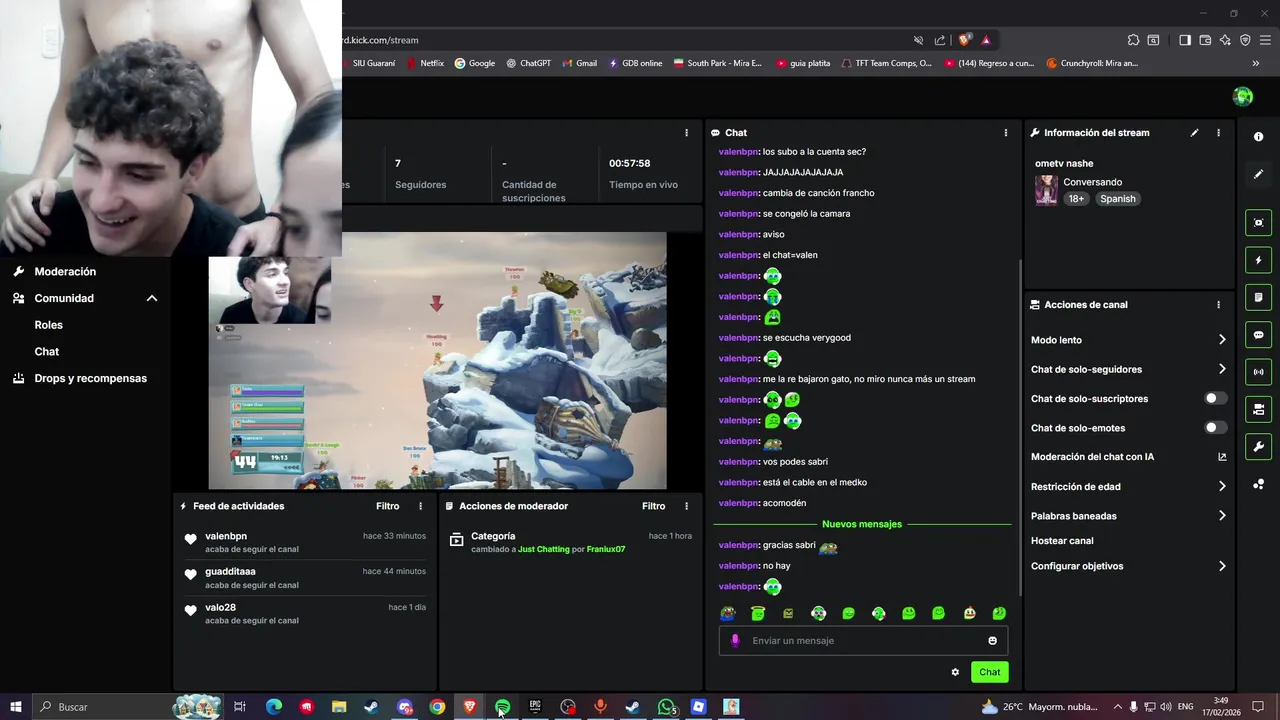Open browser extensions puzzle icon
This screenshot has height=720, width=1280.
pos(1133,40)
